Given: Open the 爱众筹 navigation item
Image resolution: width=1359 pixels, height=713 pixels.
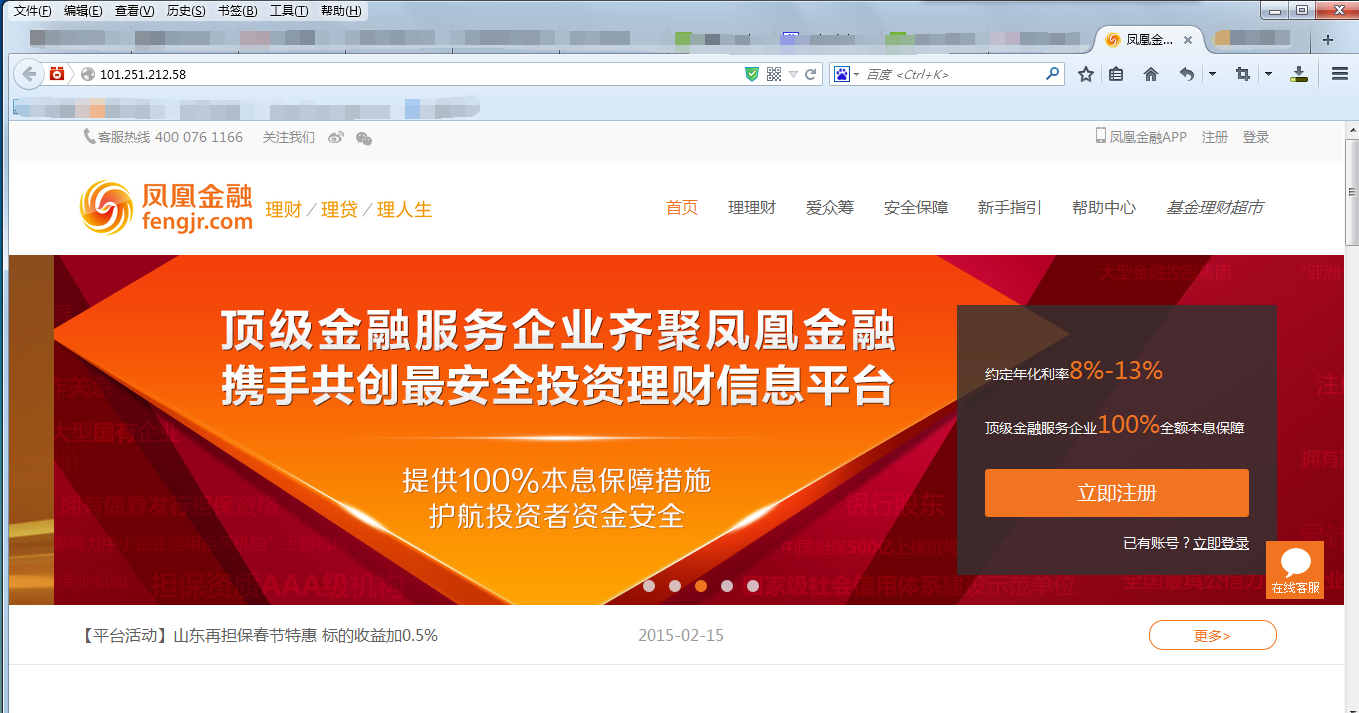Looking at the screenshot, I should click(830, 208).
